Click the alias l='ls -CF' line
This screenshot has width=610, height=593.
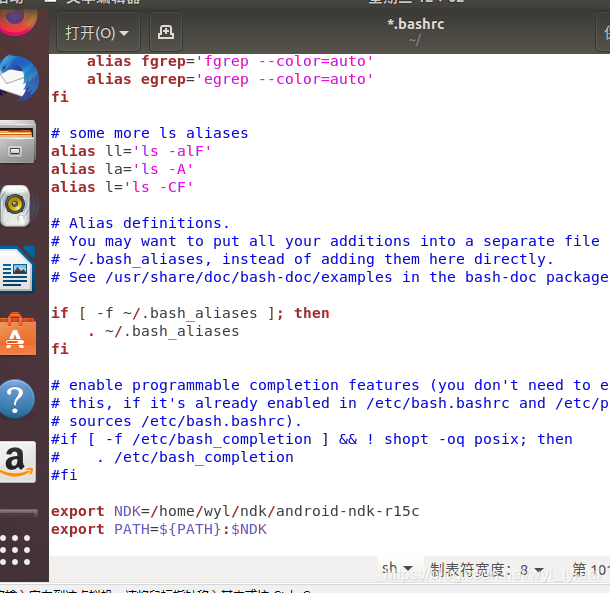click(x=122, y=187)
